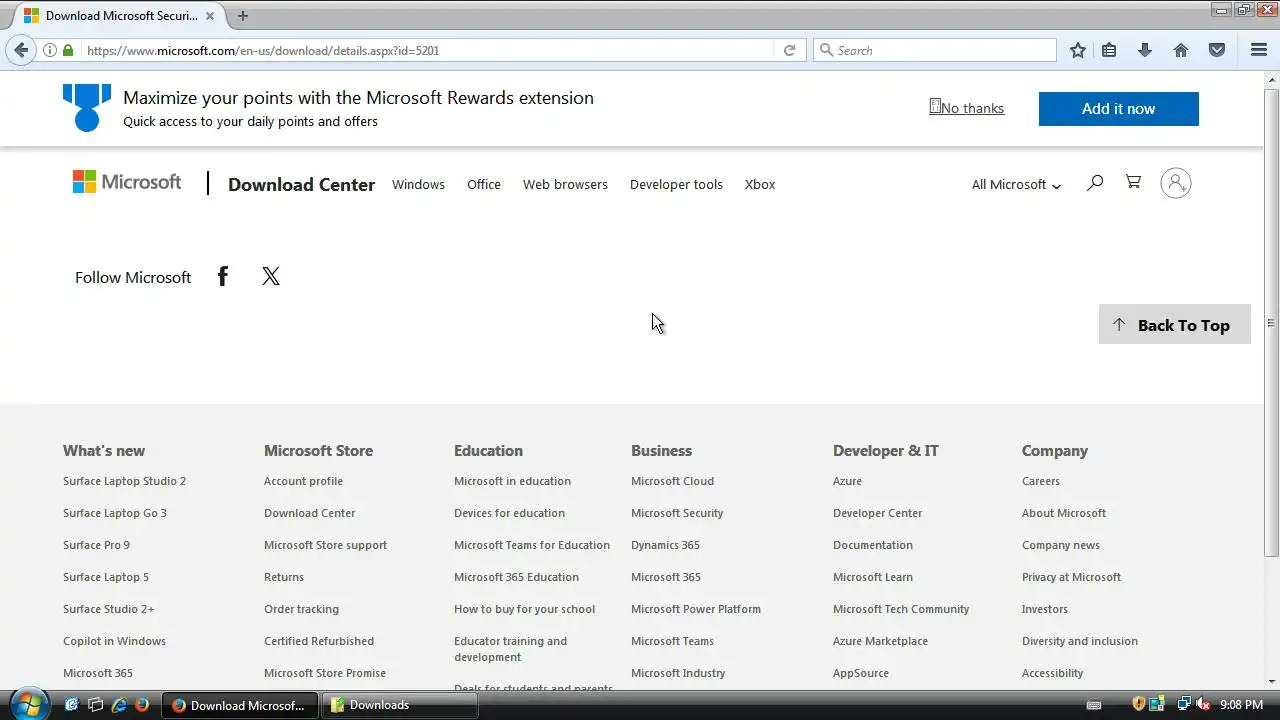Open Microsoft's X (Twitter) icon
The image size is (1280, 720).
271,277
